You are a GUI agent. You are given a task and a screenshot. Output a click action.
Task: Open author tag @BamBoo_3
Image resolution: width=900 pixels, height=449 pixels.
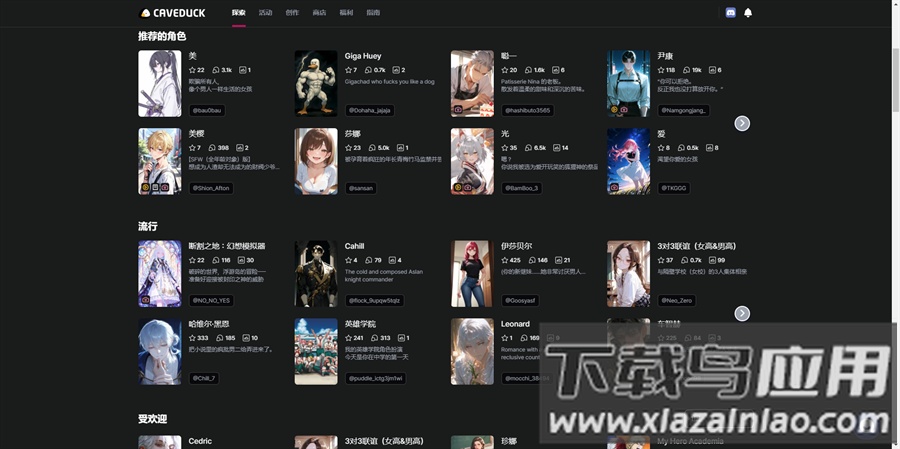tap(521, 188)
